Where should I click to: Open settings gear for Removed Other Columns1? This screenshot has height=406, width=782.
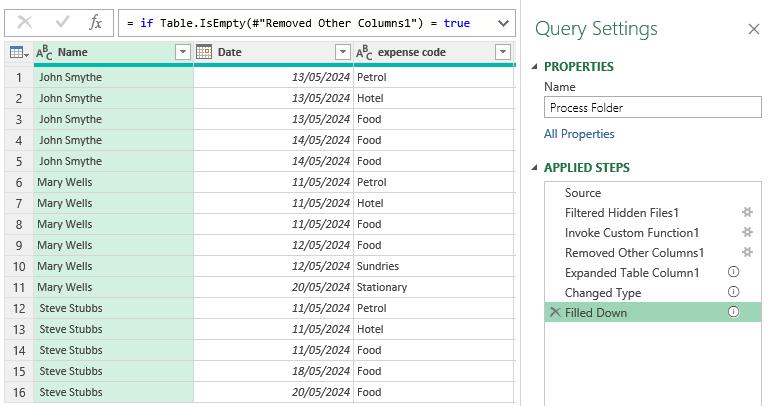click(747, 252)
